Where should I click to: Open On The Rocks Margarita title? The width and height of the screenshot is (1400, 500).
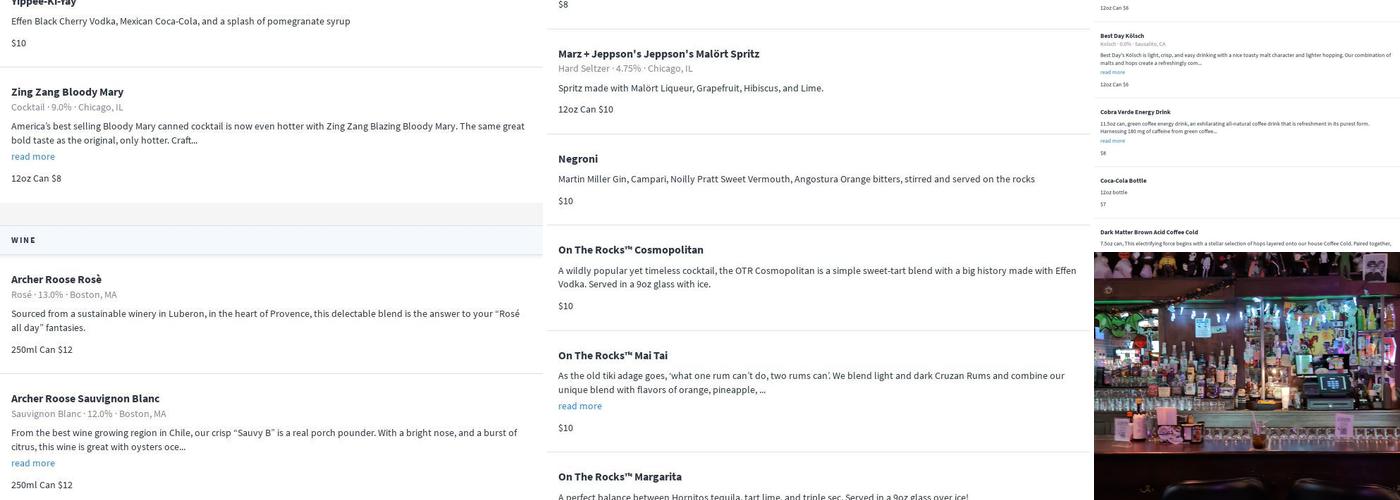[619, 477]
